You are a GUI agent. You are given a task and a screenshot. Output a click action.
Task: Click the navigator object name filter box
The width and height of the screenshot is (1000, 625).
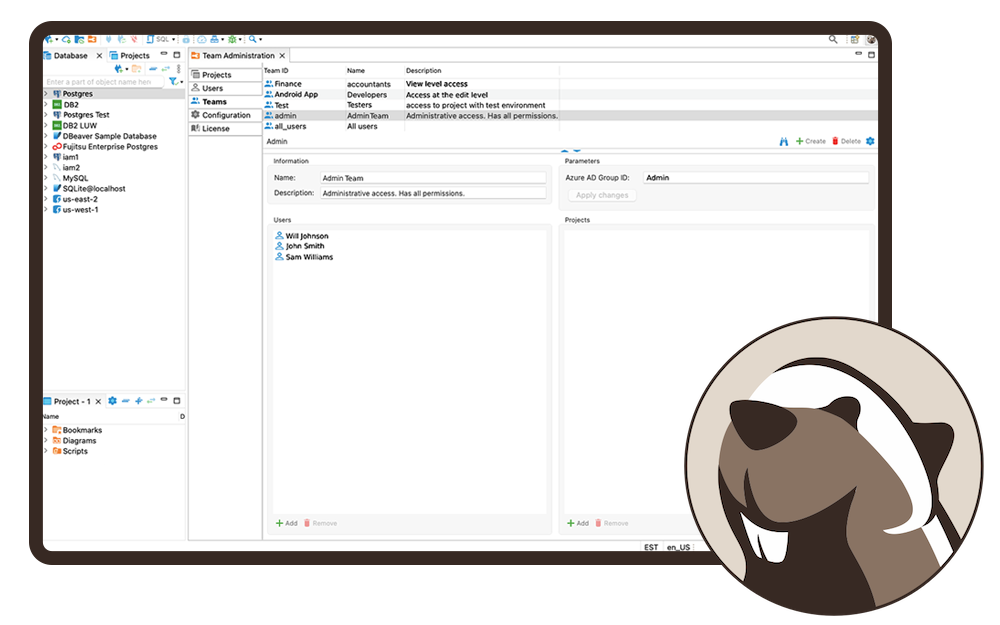pyautogui.click(x=104, y=82)
